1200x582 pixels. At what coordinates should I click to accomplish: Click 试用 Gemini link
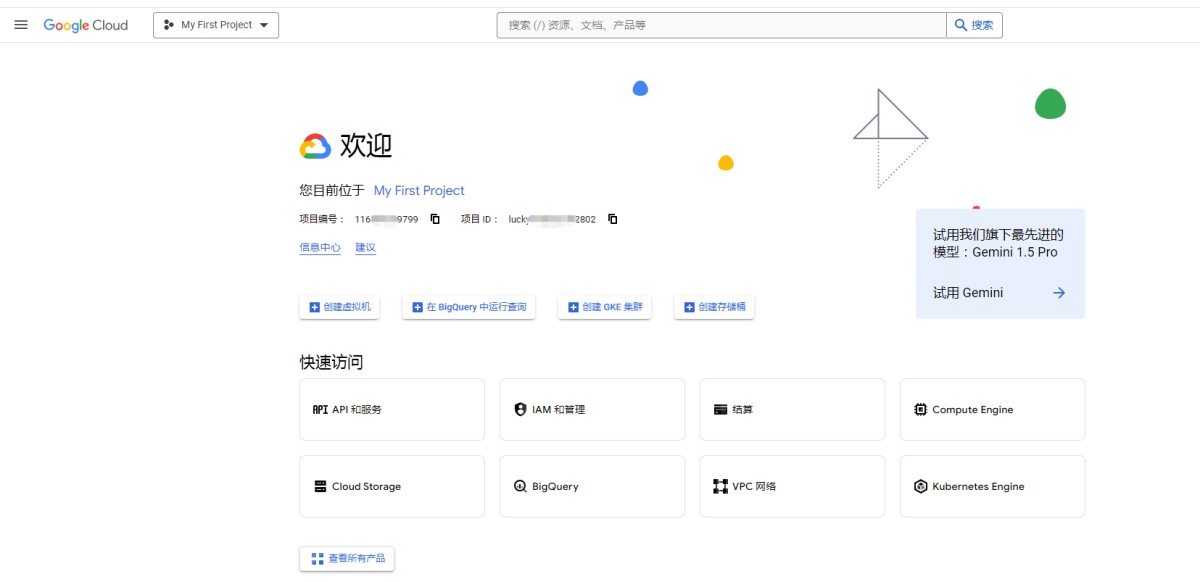(x=968, y=293)
